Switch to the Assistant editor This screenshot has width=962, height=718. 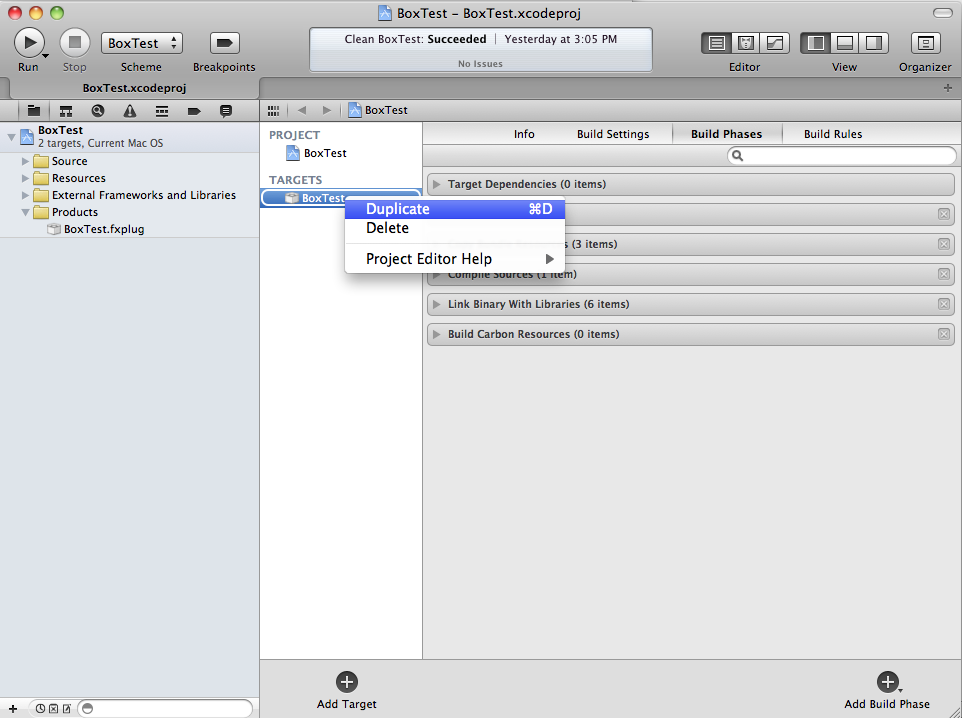(x=745, y=43)
